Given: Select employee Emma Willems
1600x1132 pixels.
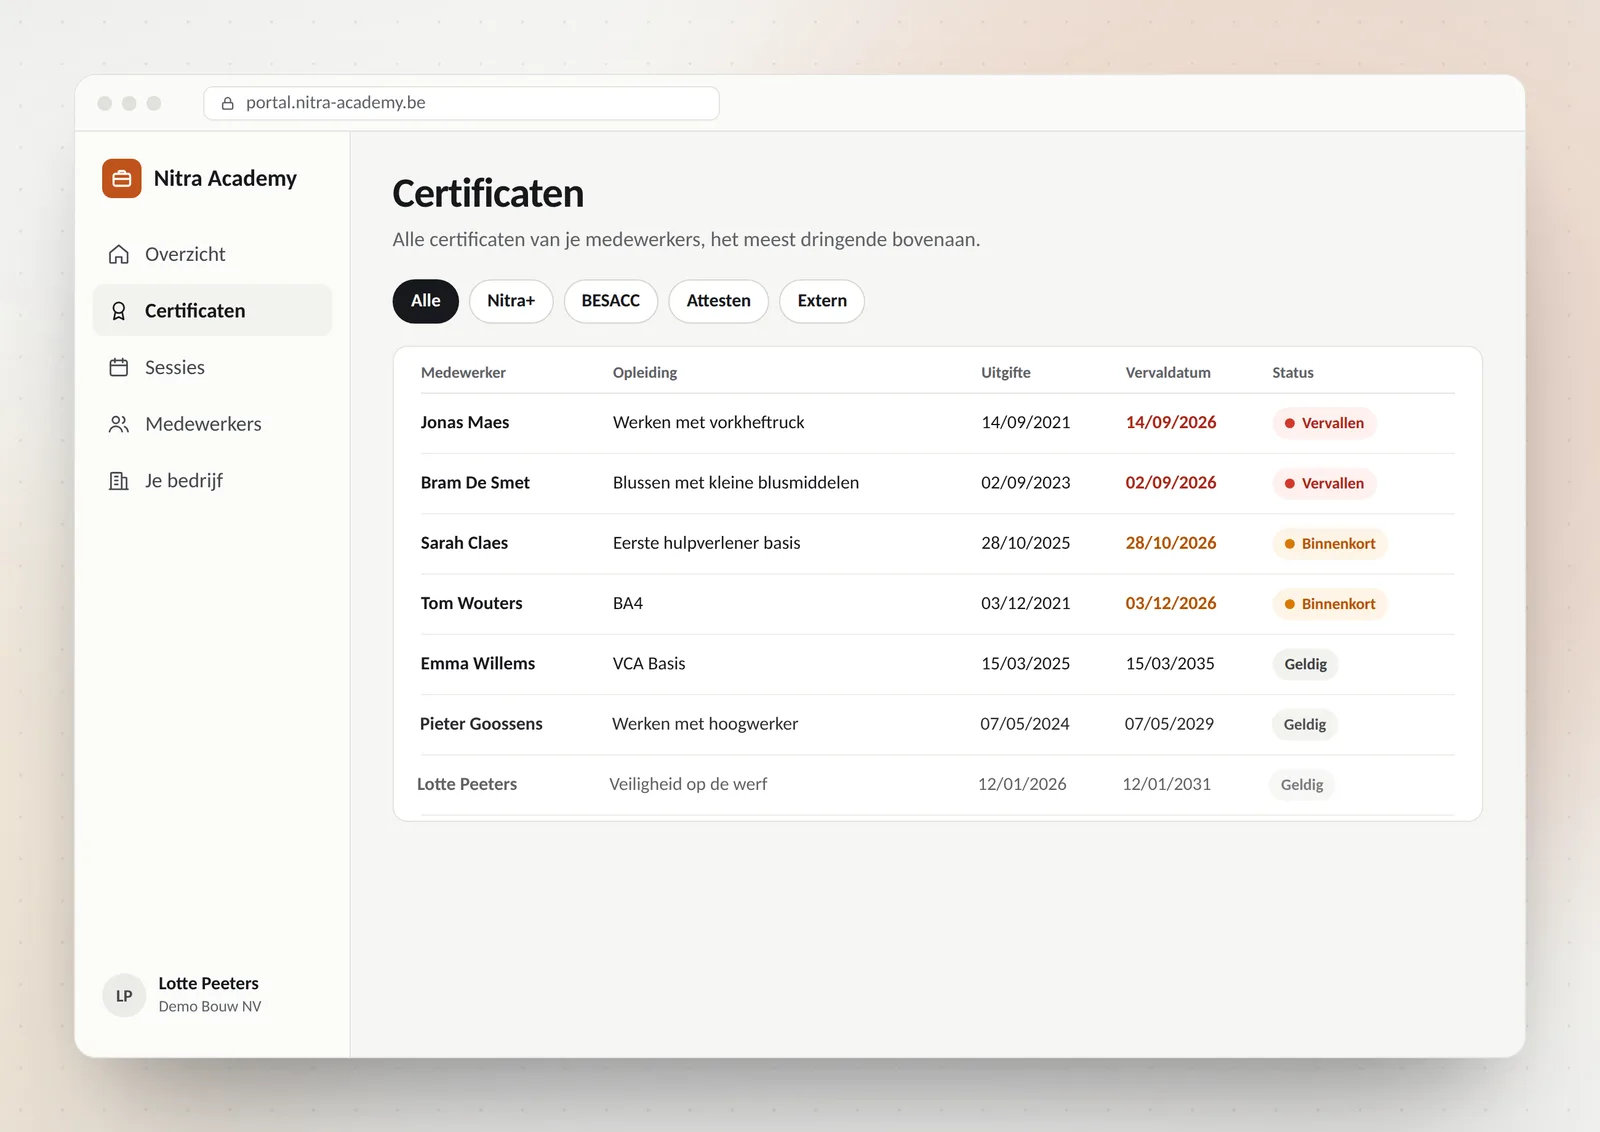Looking at the screenshot, I should 477,663.
